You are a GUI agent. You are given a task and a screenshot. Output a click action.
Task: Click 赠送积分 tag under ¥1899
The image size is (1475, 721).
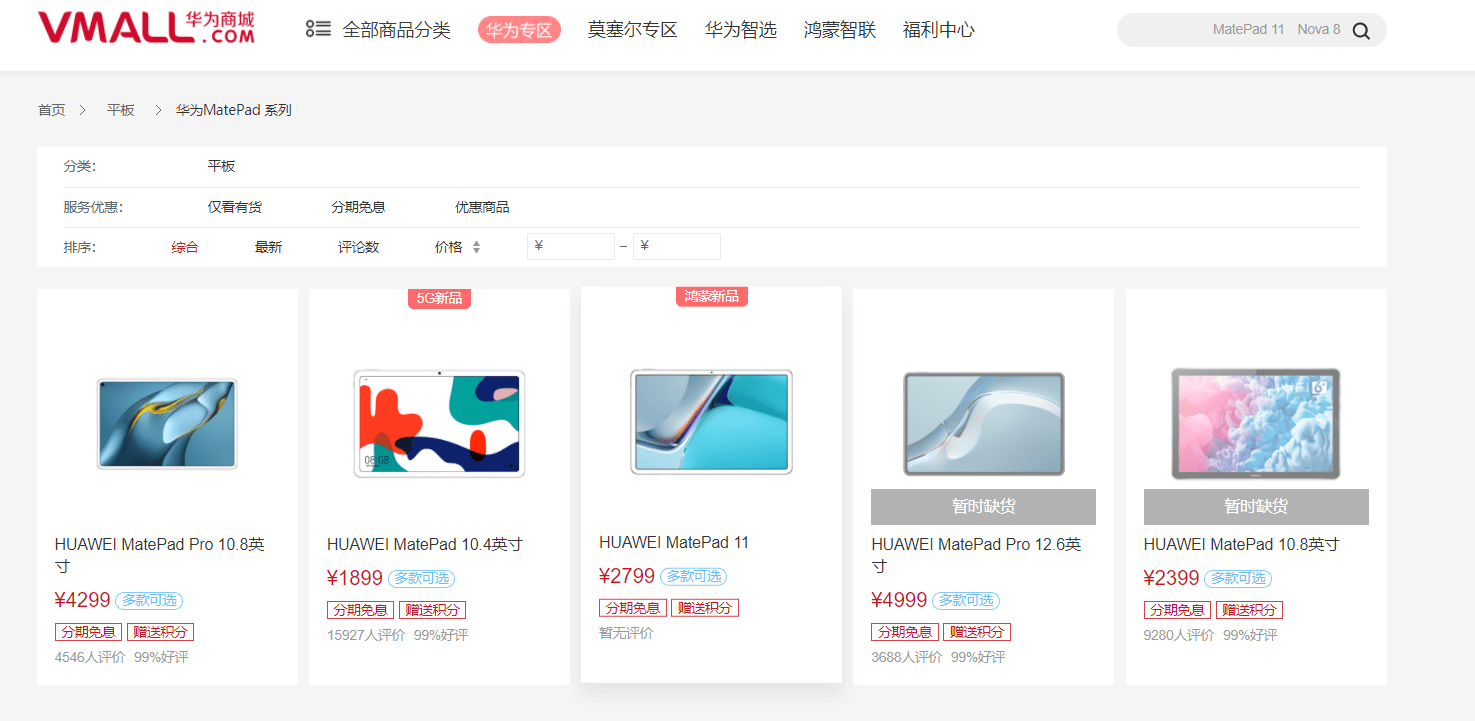[433, 610]
